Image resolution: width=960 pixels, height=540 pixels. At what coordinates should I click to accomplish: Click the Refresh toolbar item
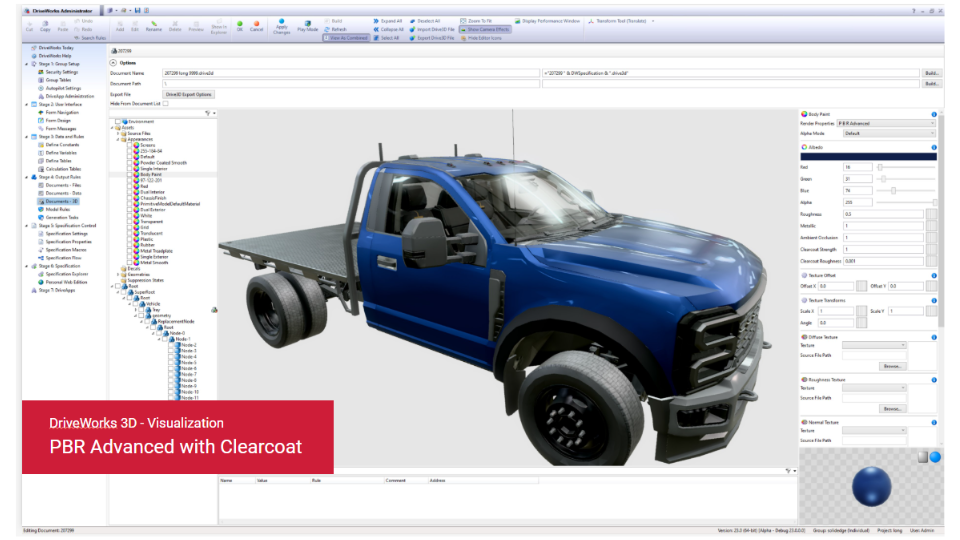point(336,29)
